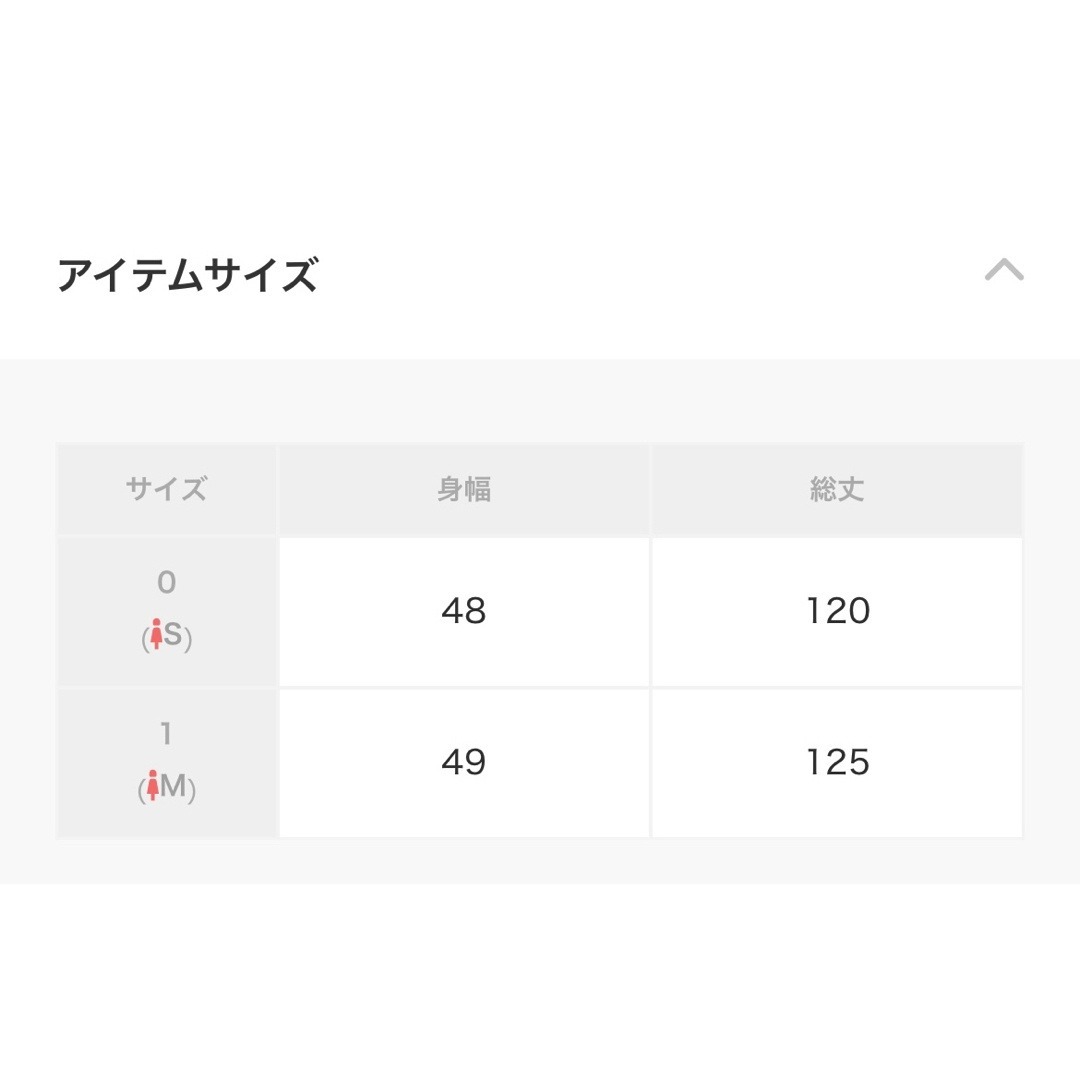Screen dimensions: 1080x1080
Task: Click gray area below the size table
Action: point(540,862)
